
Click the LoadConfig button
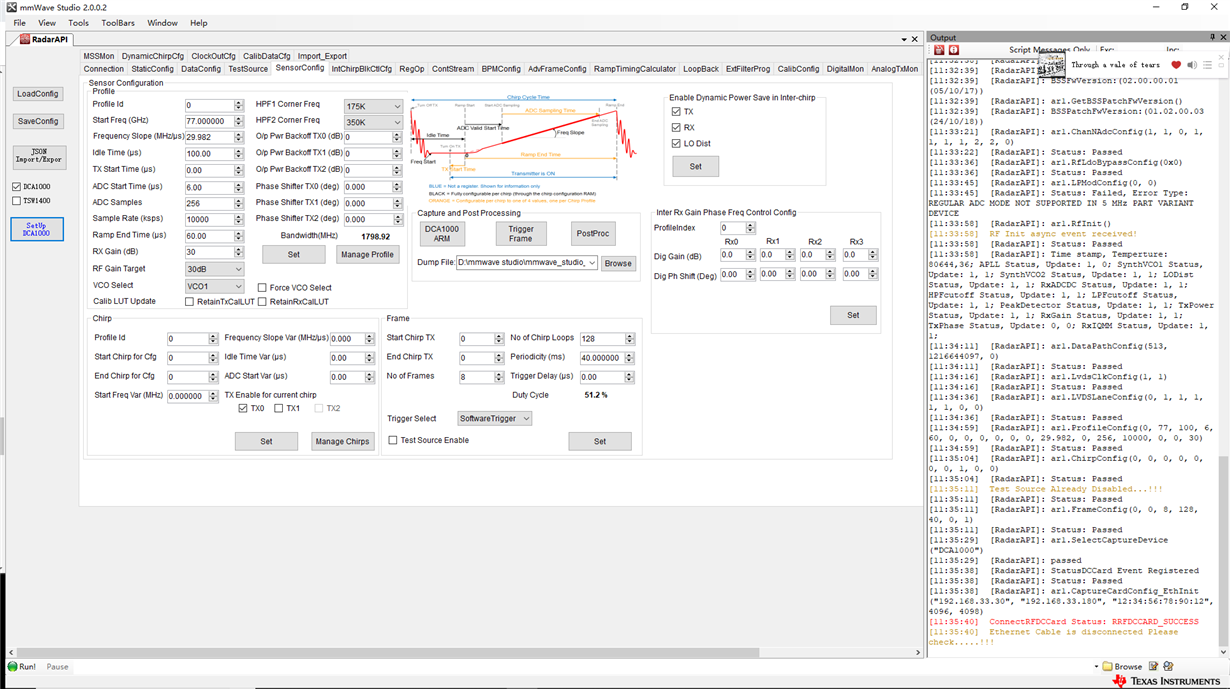pyautogui.click(x=38, y=94)
